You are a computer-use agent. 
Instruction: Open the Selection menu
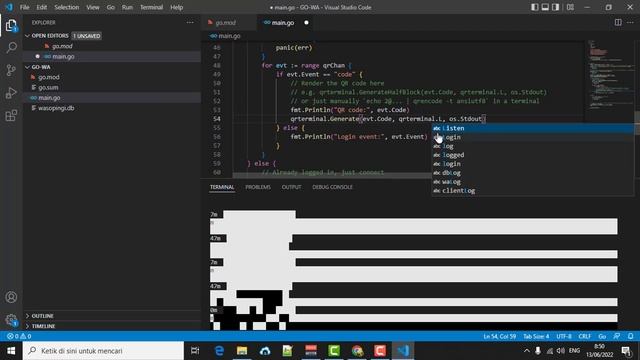pos(67,7)
